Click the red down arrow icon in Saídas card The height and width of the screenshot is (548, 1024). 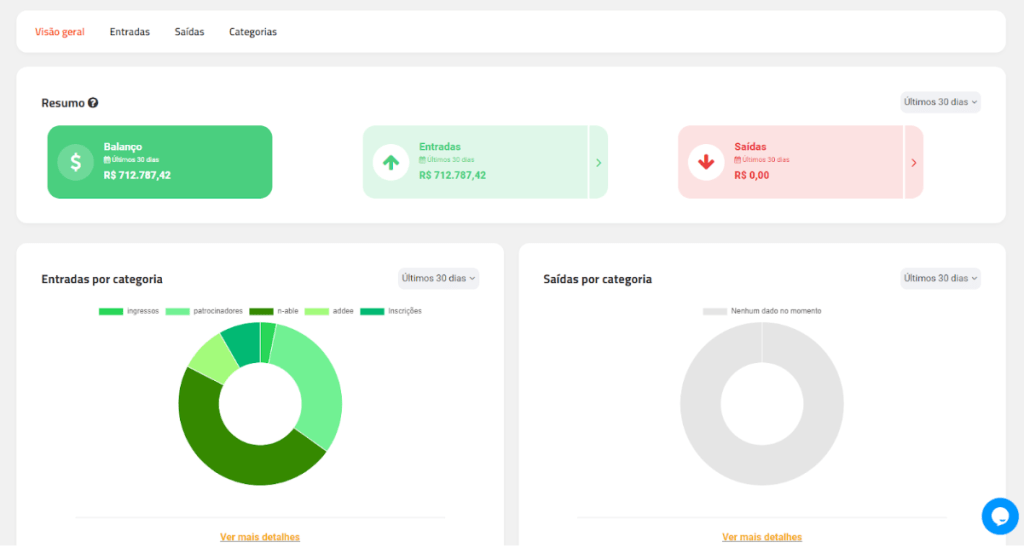706,162
